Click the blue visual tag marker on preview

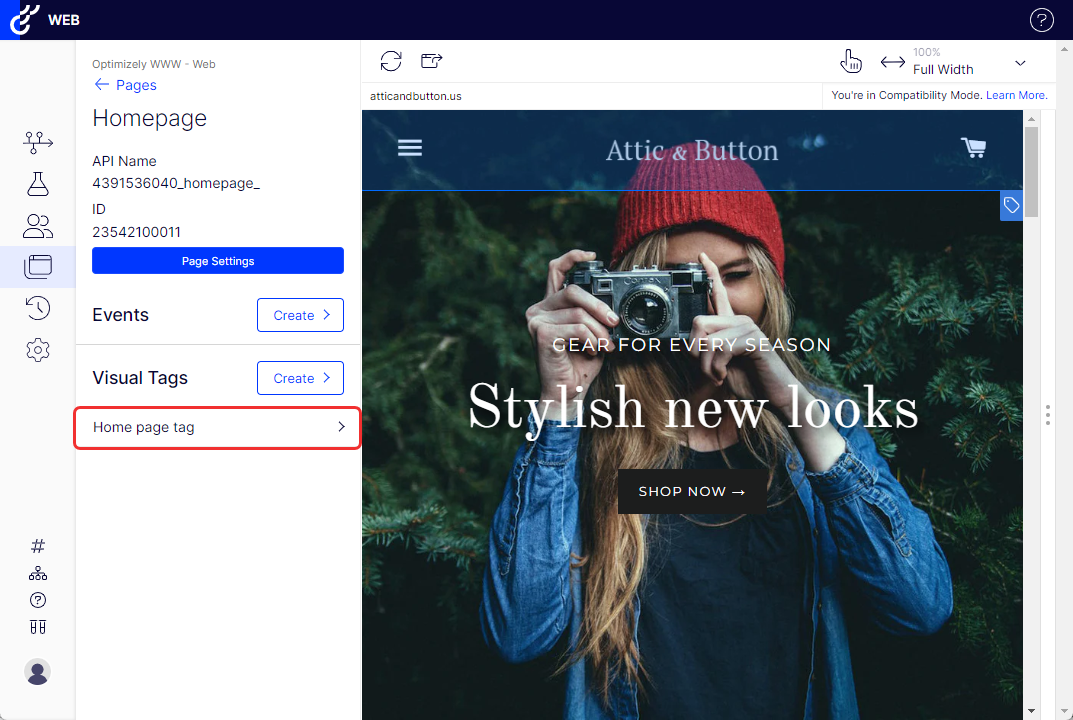click(1011, 205)
